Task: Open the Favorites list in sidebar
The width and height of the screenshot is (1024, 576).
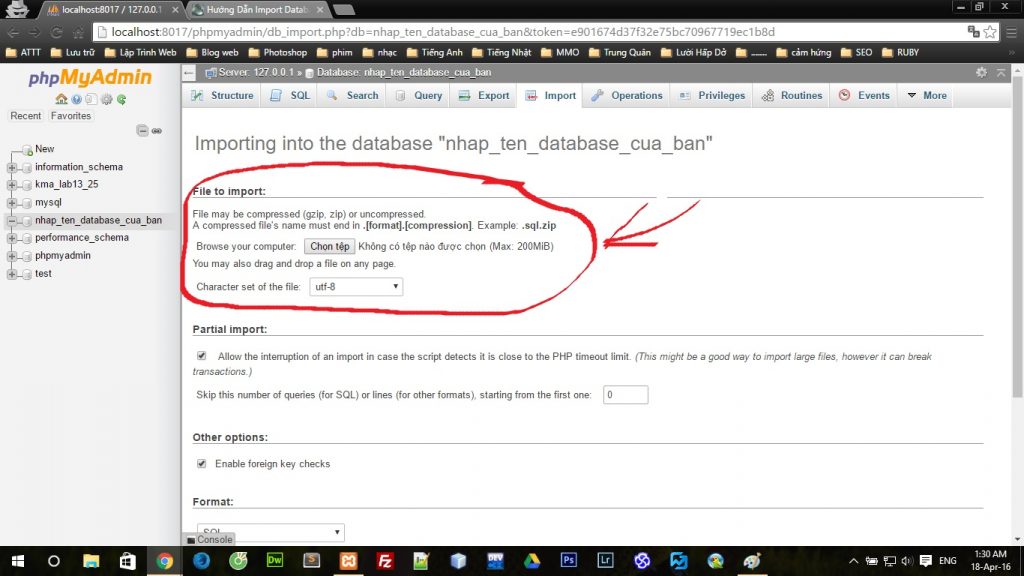Action: (71, 116)
